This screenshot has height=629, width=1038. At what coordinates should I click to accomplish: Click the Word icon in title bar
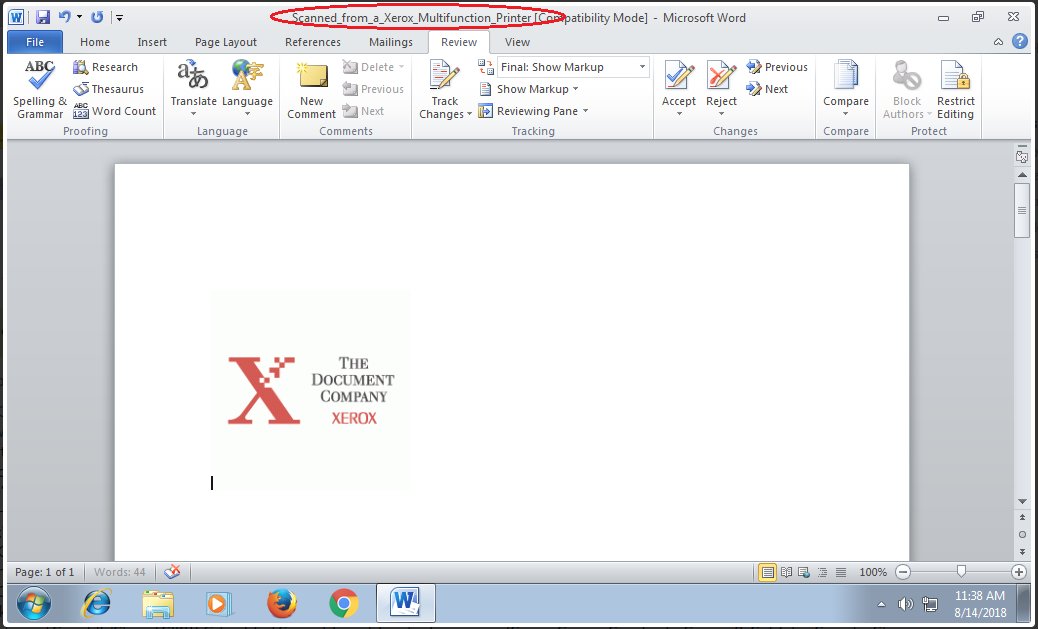(16, 17)
